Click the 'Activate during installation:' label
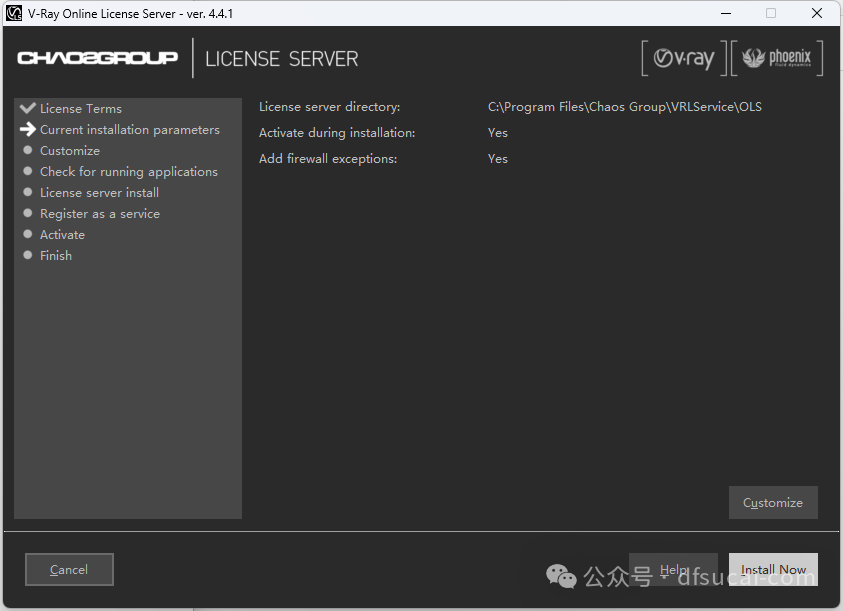This screenshot has width=843, height=611. coord(337,133)
